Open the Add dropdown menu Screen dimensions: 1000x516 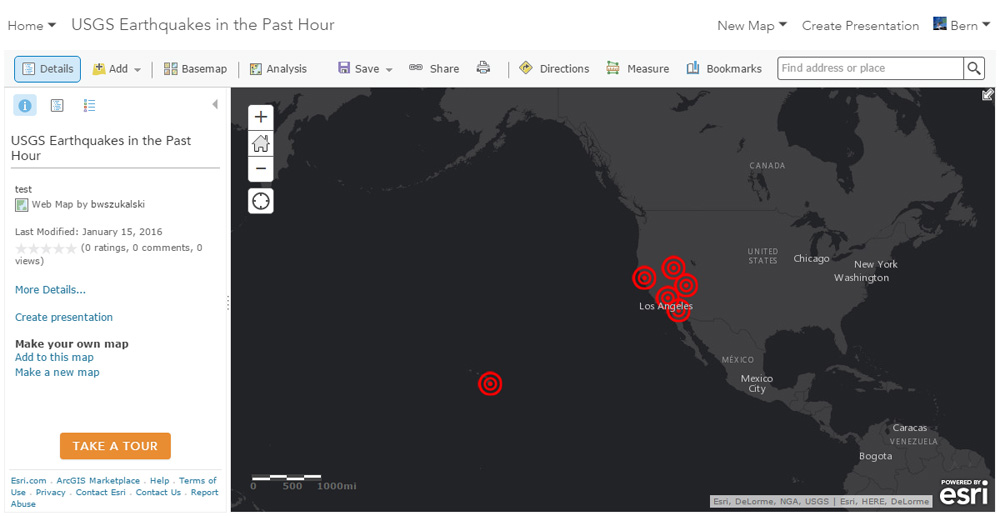pos(117,69)
